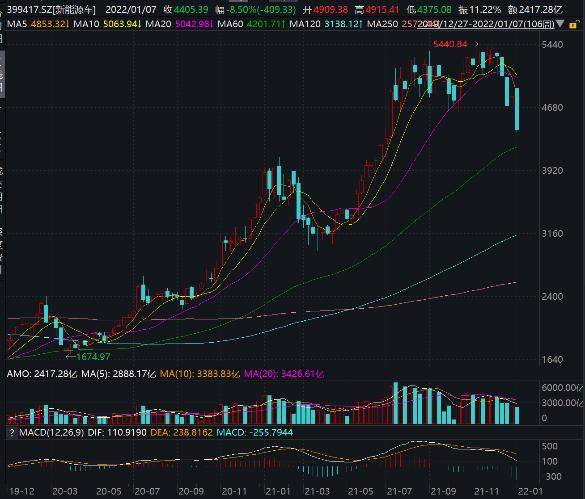The width and height of the screenshot is (585, 499).
Task: Click the orange lock icon at top right
Action: click(x=573, y=25)
